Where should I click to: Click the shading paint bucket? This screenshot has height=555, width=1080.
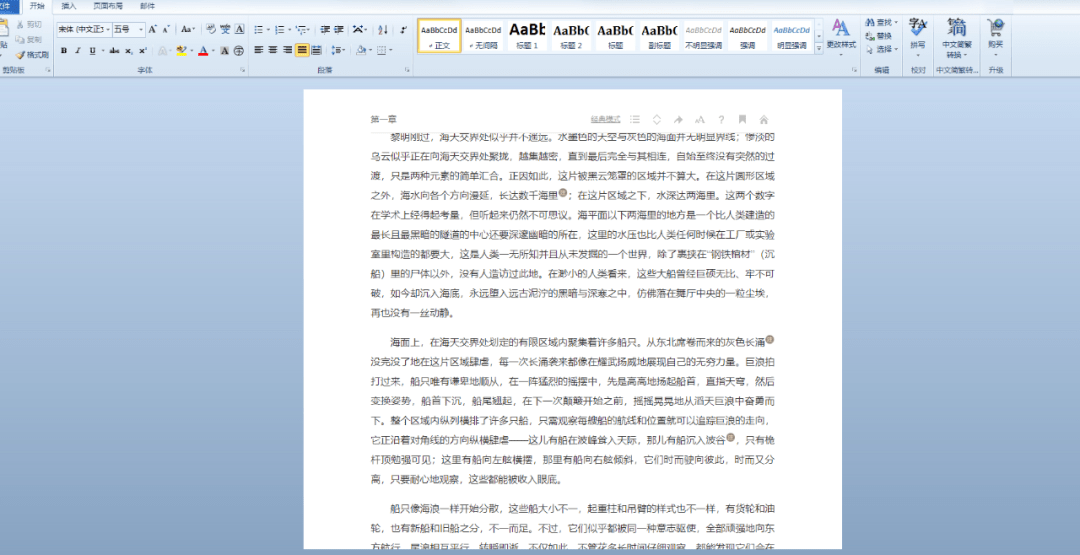[361, 50]
